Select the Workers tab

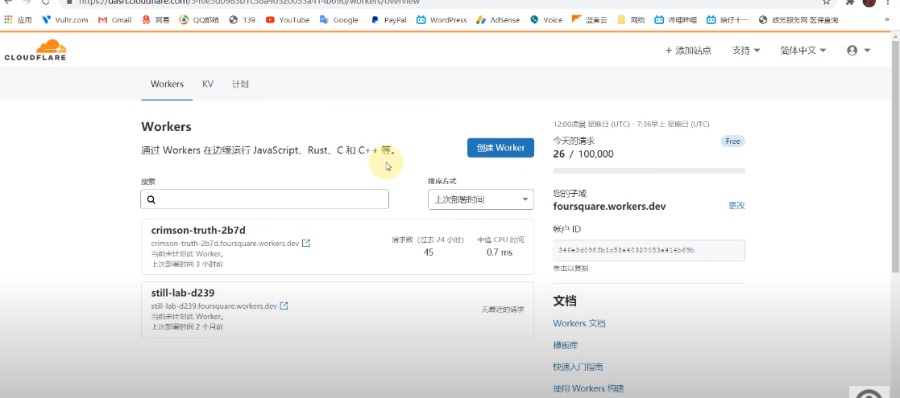(x=167, y=84)
